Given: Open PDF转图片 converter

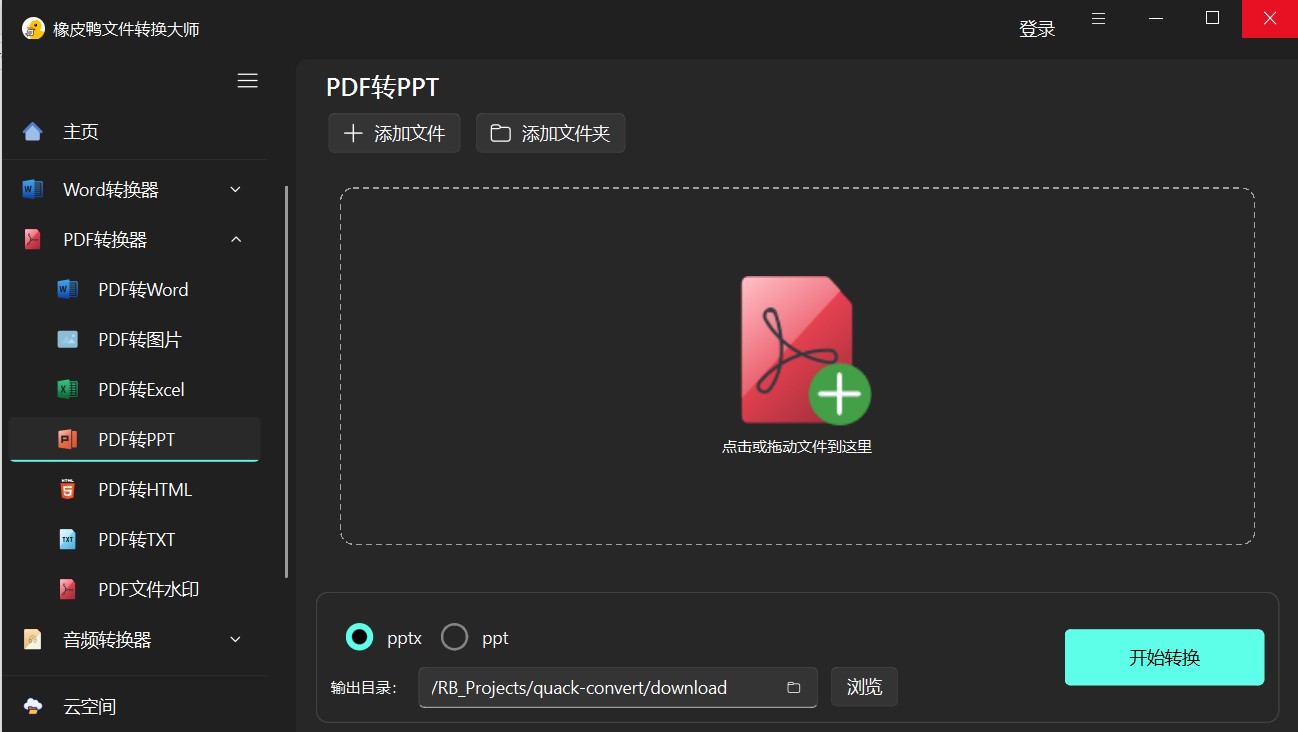Looking at the screenshot, I should 135,340.
